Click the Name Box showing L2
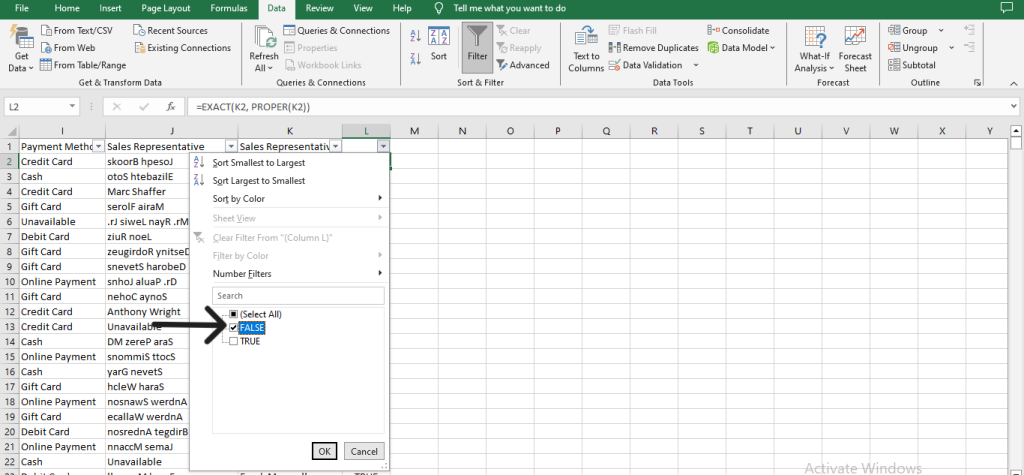 click(36, 106)
